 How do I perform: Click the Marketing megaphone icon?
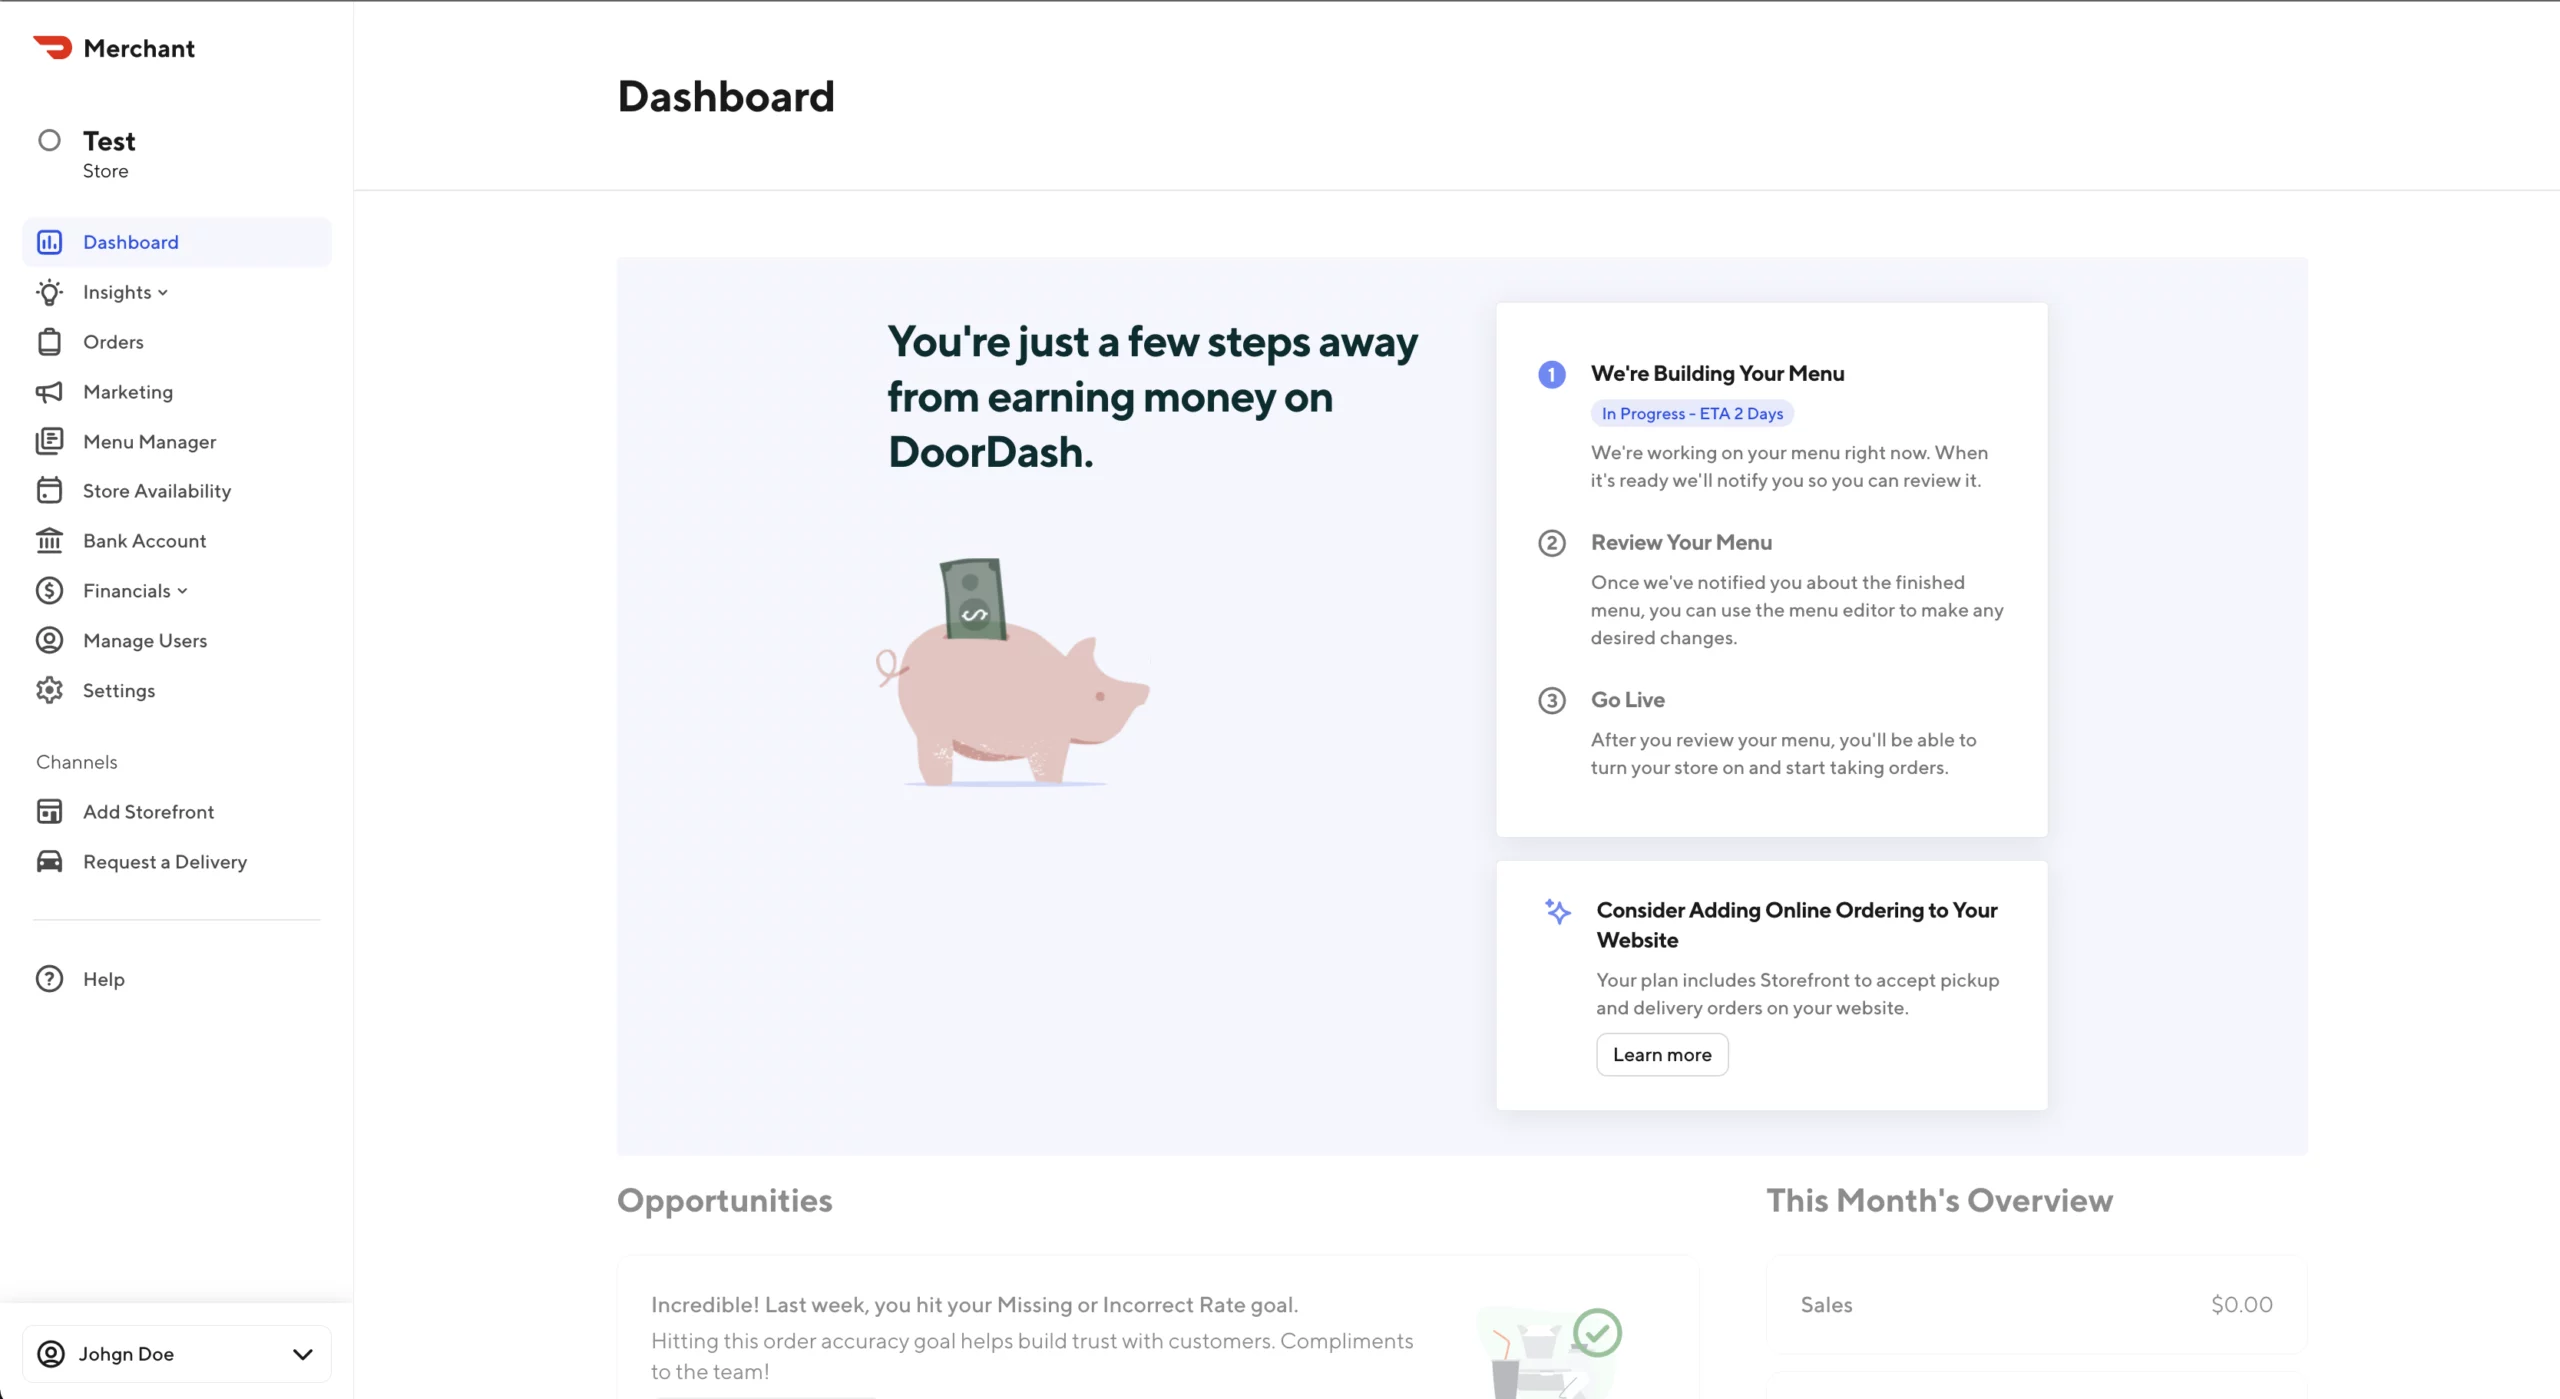(49, 392)
